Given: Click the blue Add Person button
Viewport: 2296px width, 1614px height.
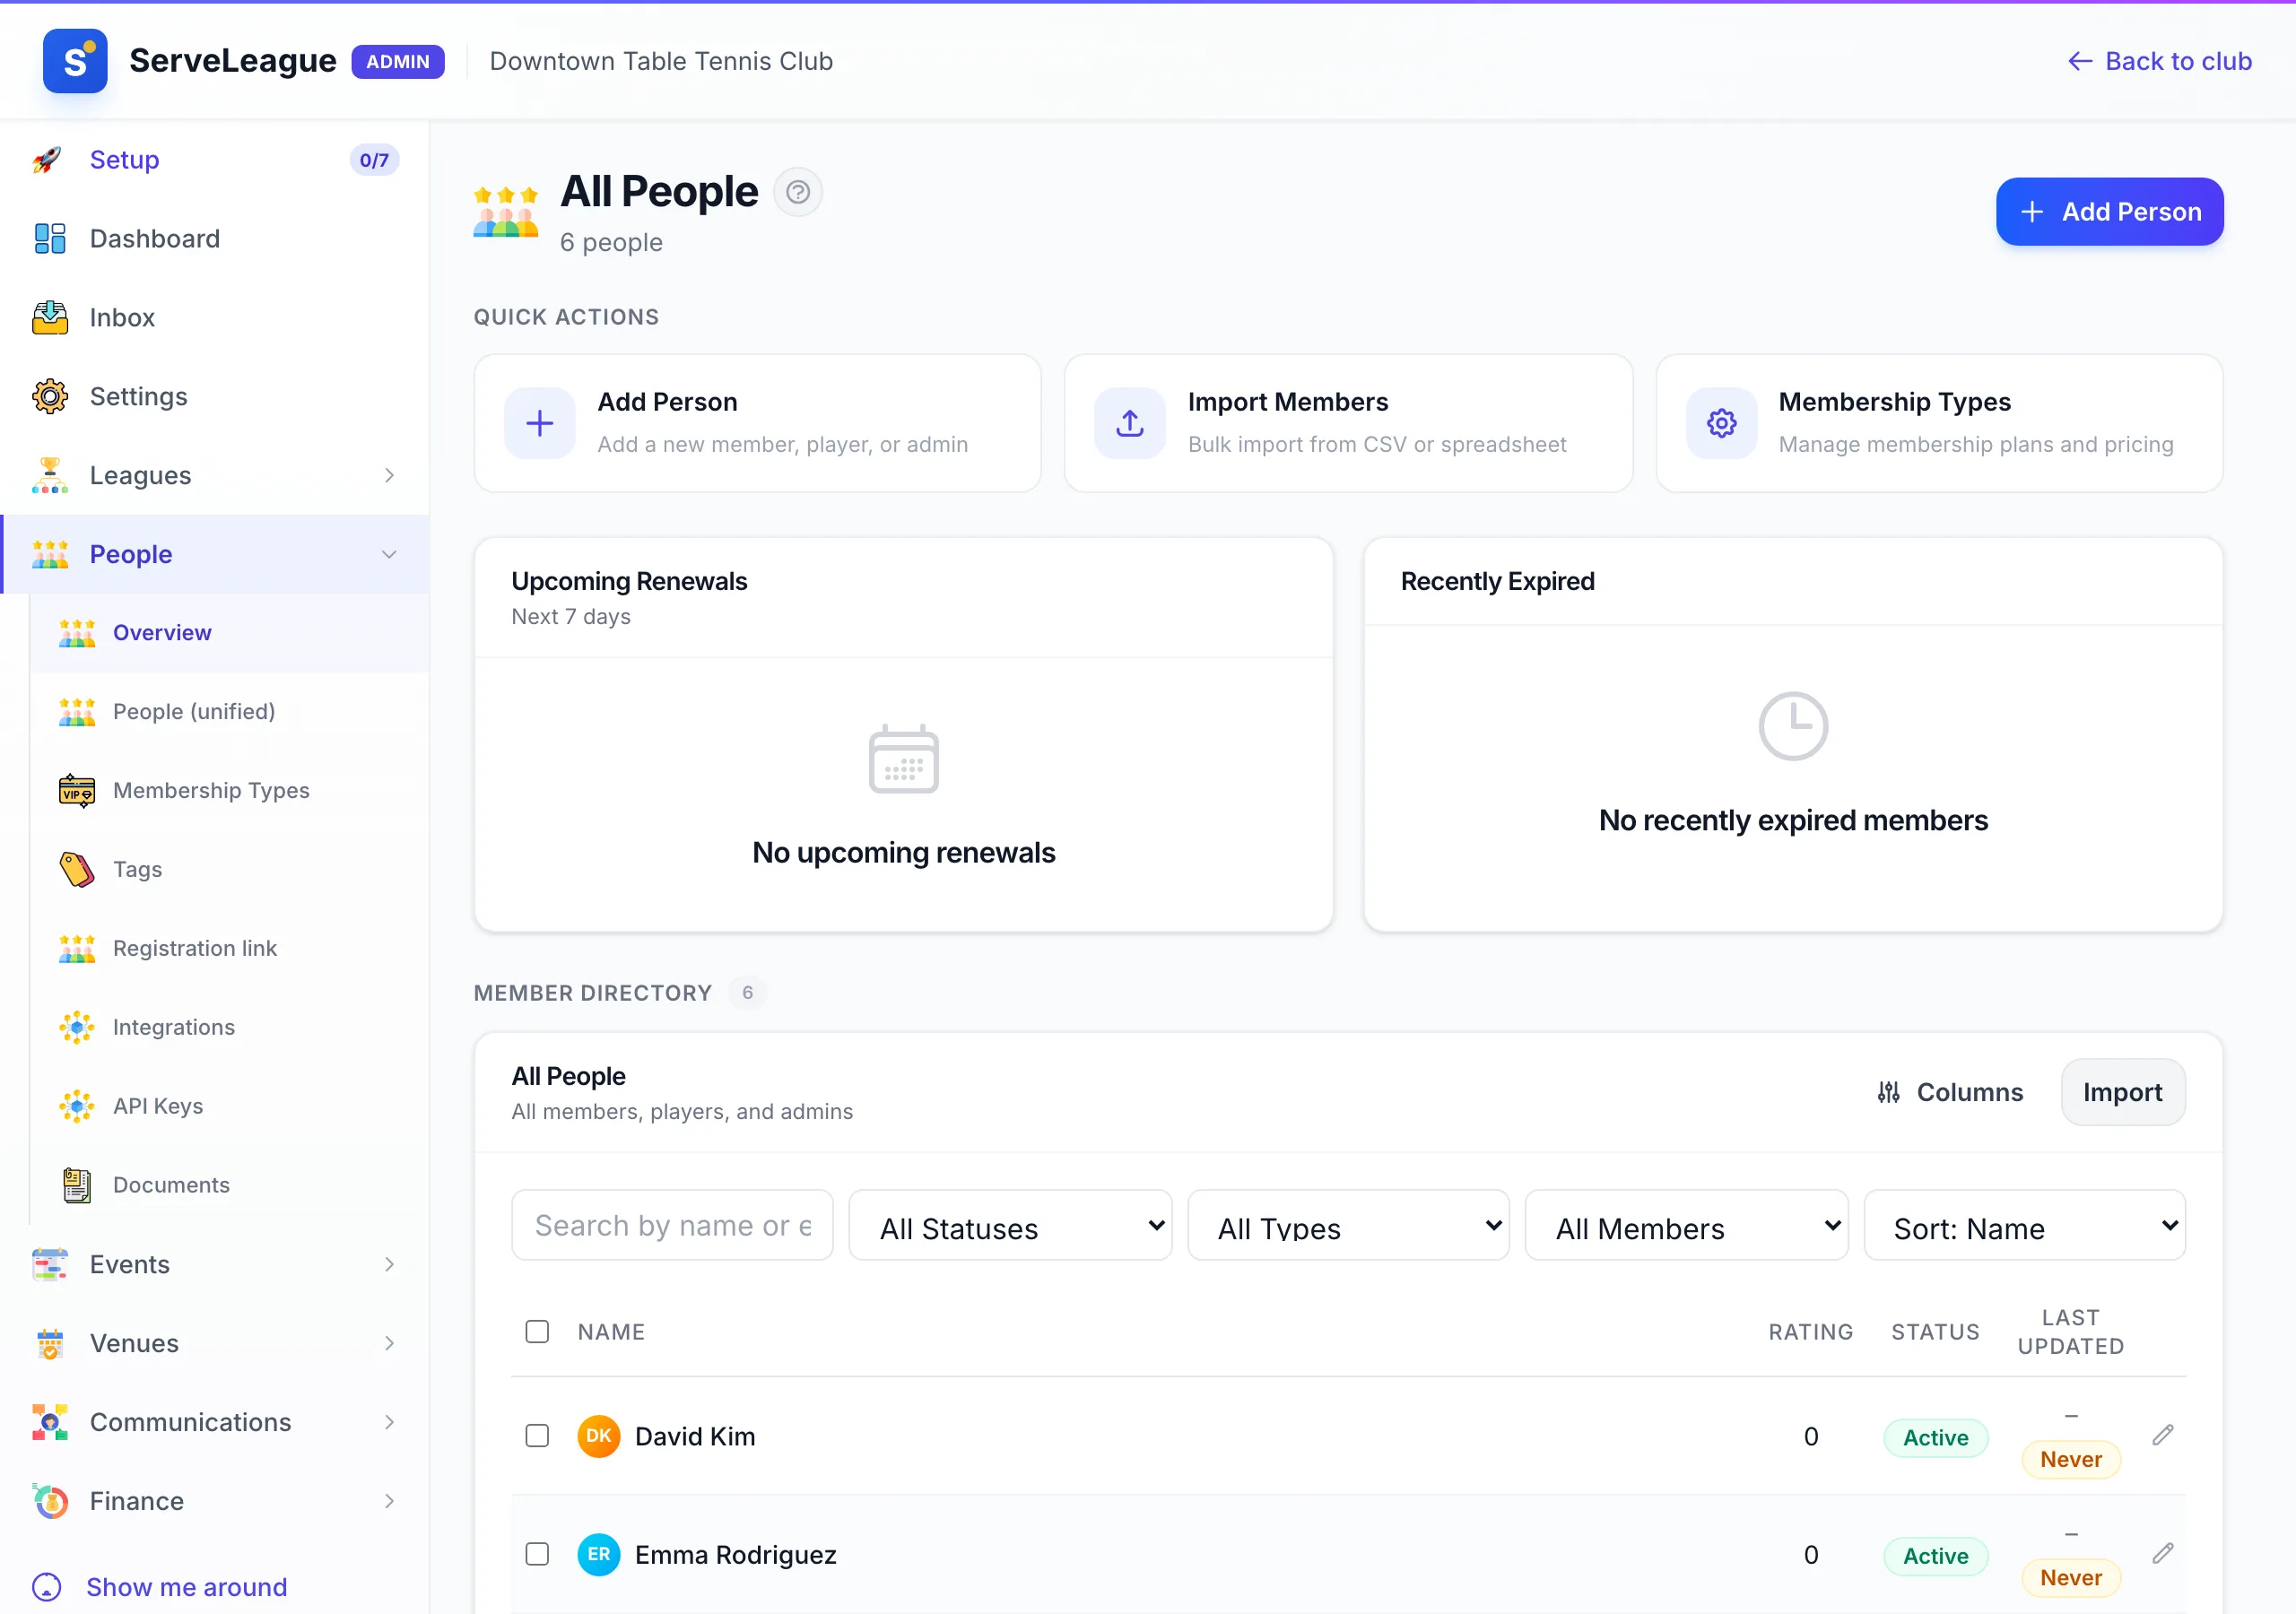Looking at the screenshot, I should point(2109,212).
